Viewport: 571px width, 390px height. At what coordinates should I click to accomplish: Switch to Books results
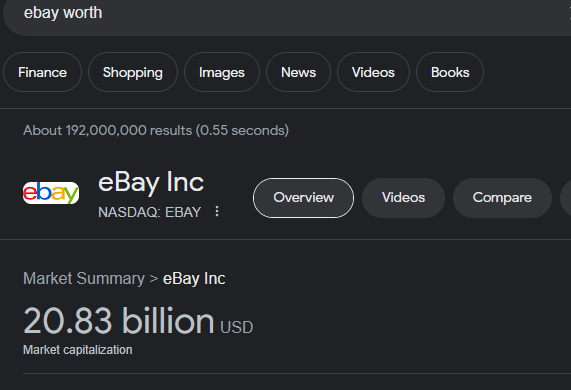450,72
